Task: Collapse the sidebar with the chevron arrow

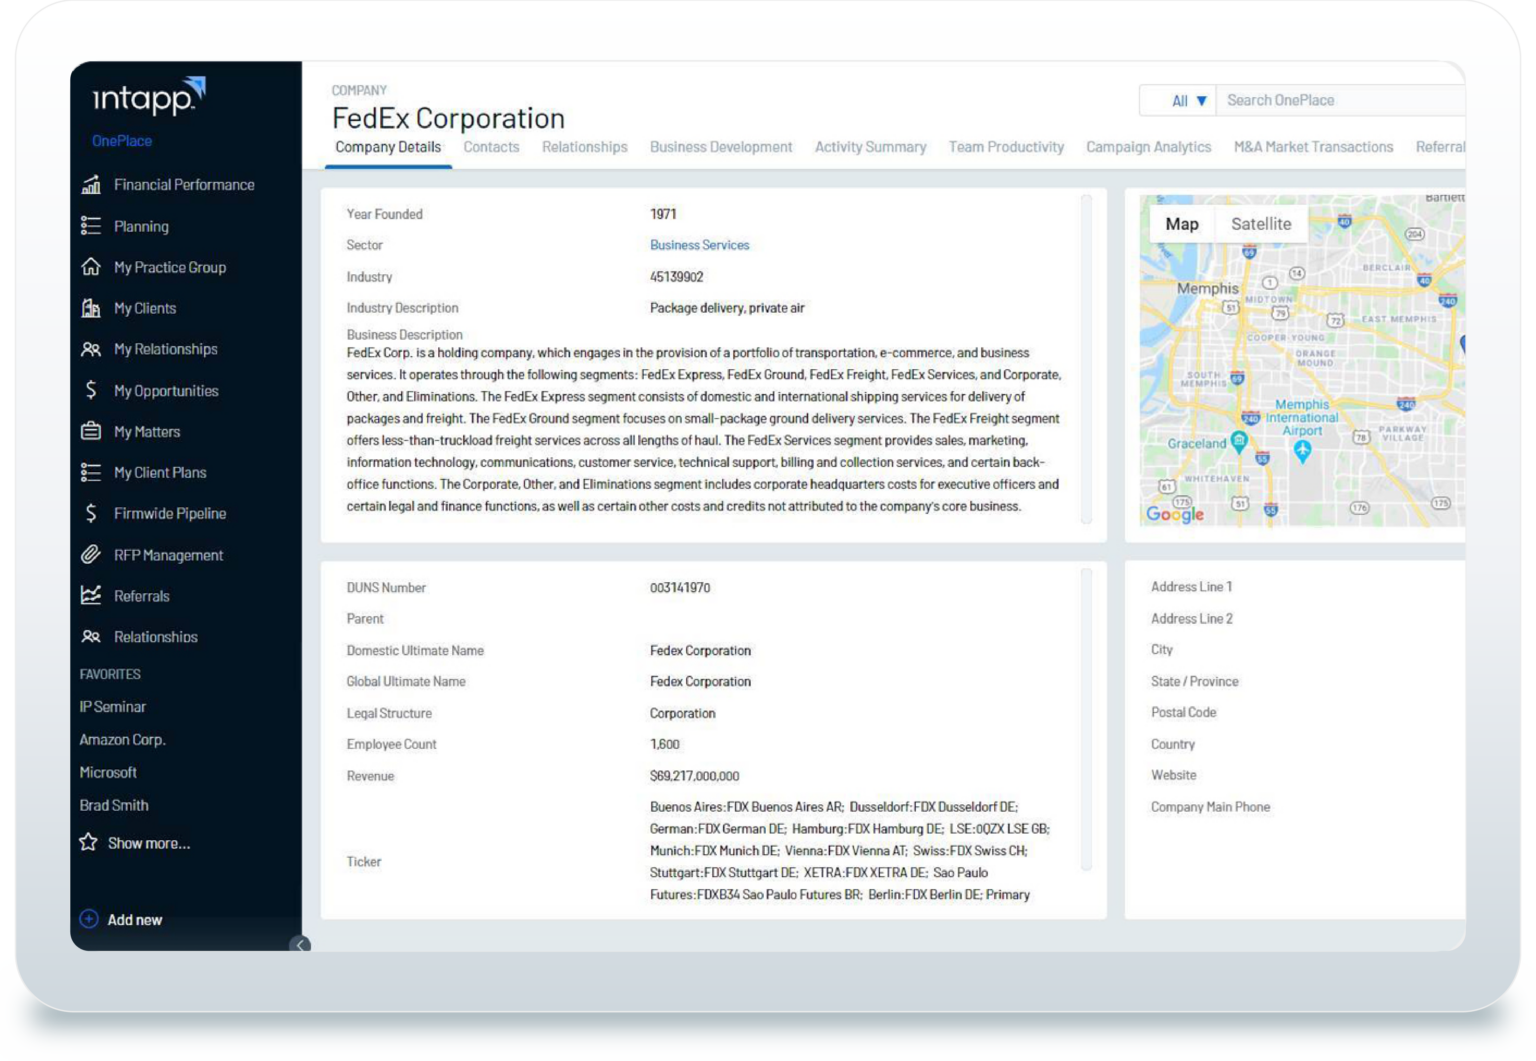Action: click(300, 944)
